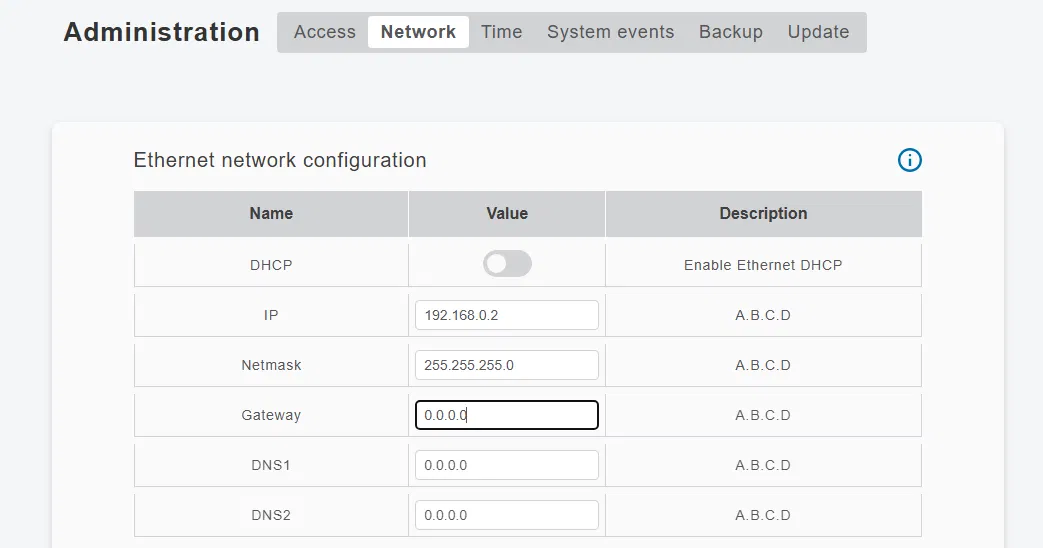Viewport: 1043px width, 548px height.
Task: Click the Gateway row name label
Action: (x=271, y=415)
